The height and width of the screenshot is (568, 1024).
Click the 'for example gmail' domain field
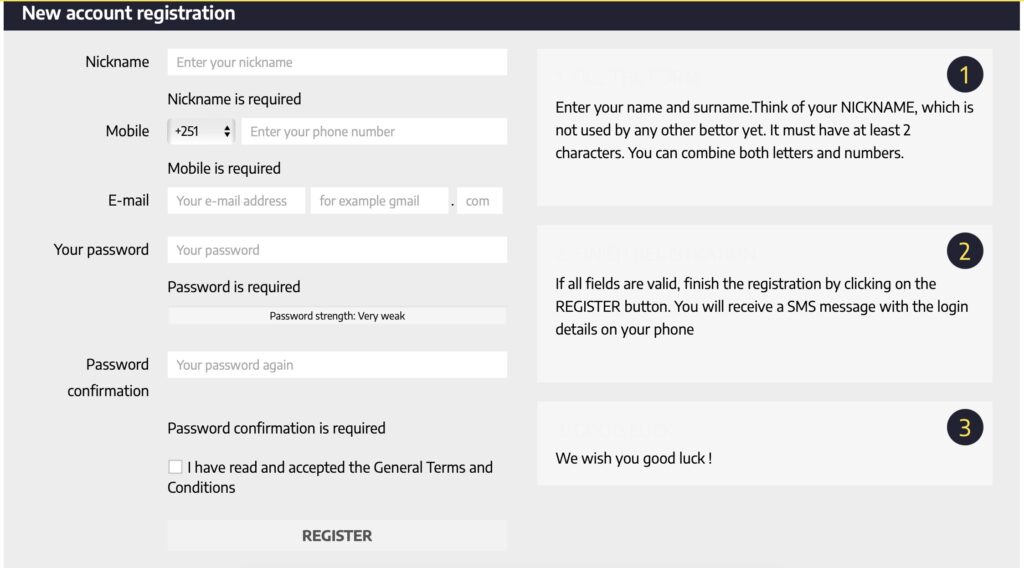click(379, 200)
